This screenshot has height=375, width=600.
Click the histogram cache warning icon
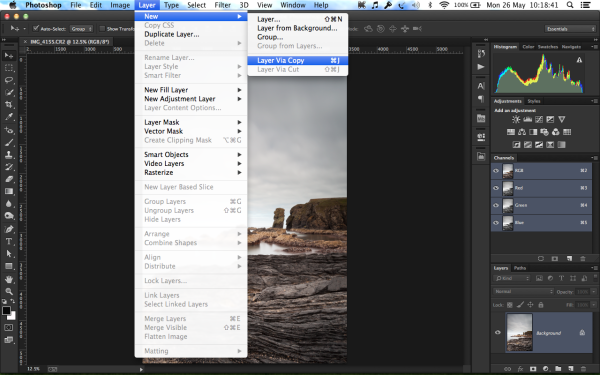pos(579,60)
